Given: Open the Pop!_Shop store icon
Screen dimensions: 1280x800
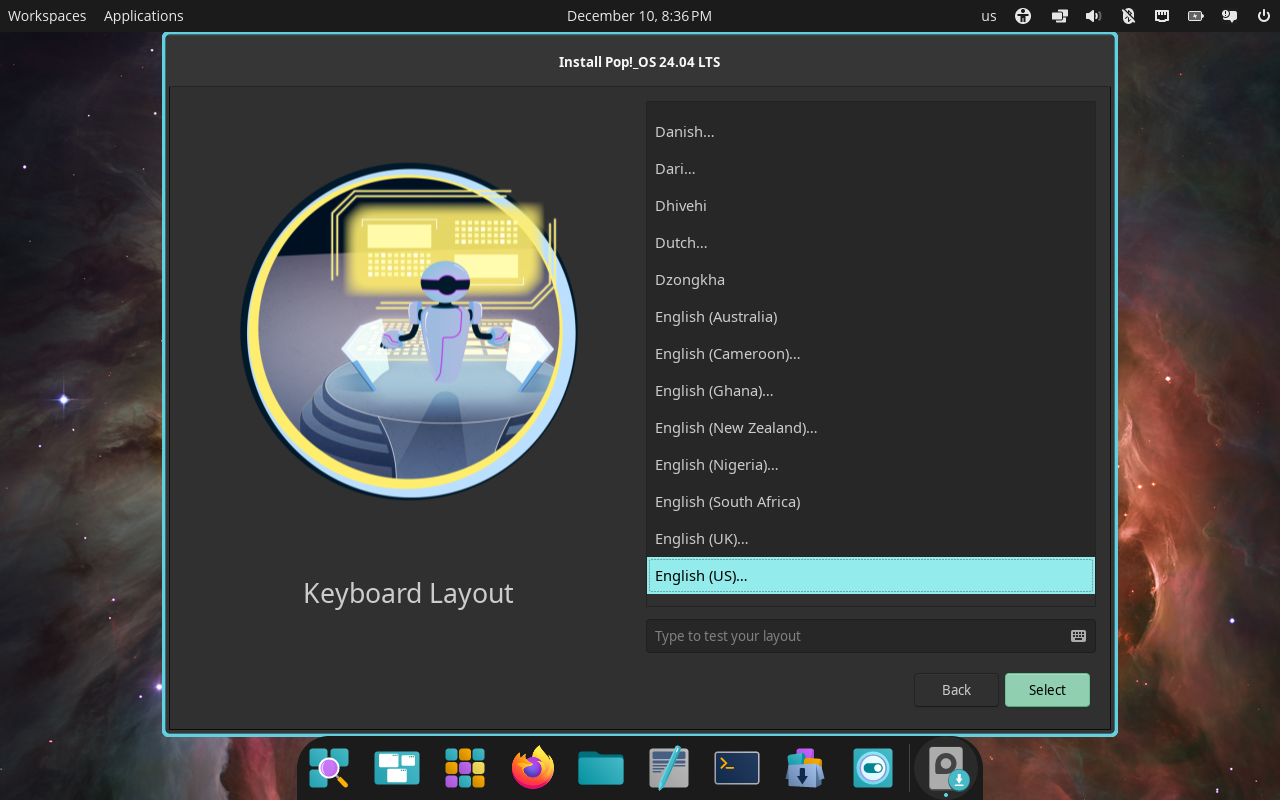Looking at the screenshot, I should click(804, 767).
